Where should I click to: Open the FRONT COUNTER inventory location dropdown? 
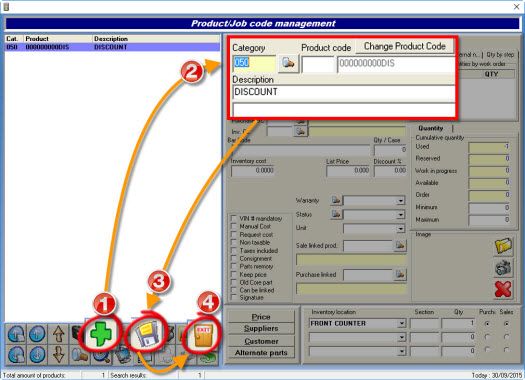[x=401, y=323]
